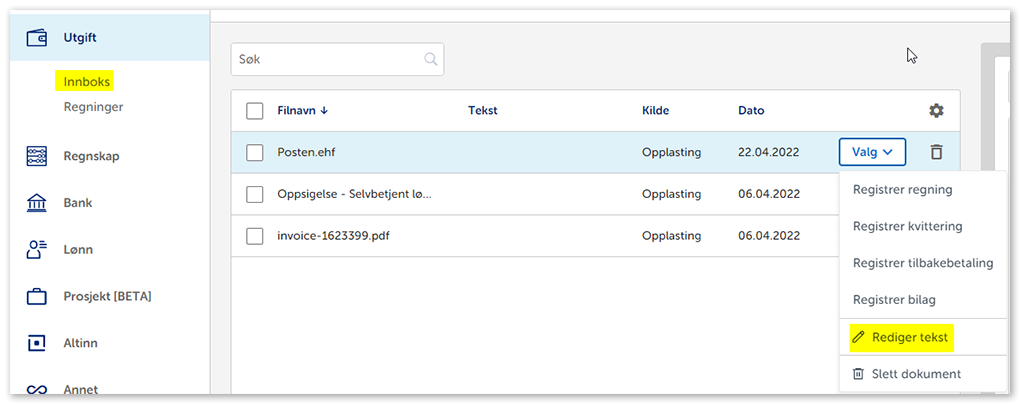Image resolution: width=1020 pixels, height=404 pixels.
Task: Go to Regninger in the sidebar
Action: click(x=93, y=106)
